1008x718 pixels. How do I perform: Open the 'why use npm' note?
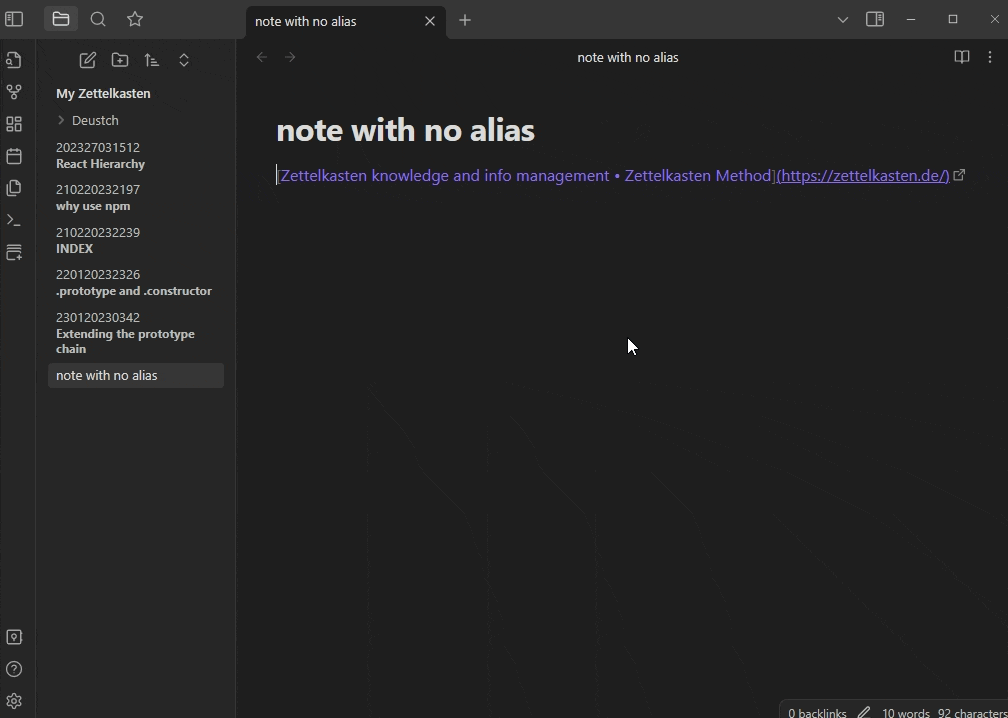click(x=136, y=198)
